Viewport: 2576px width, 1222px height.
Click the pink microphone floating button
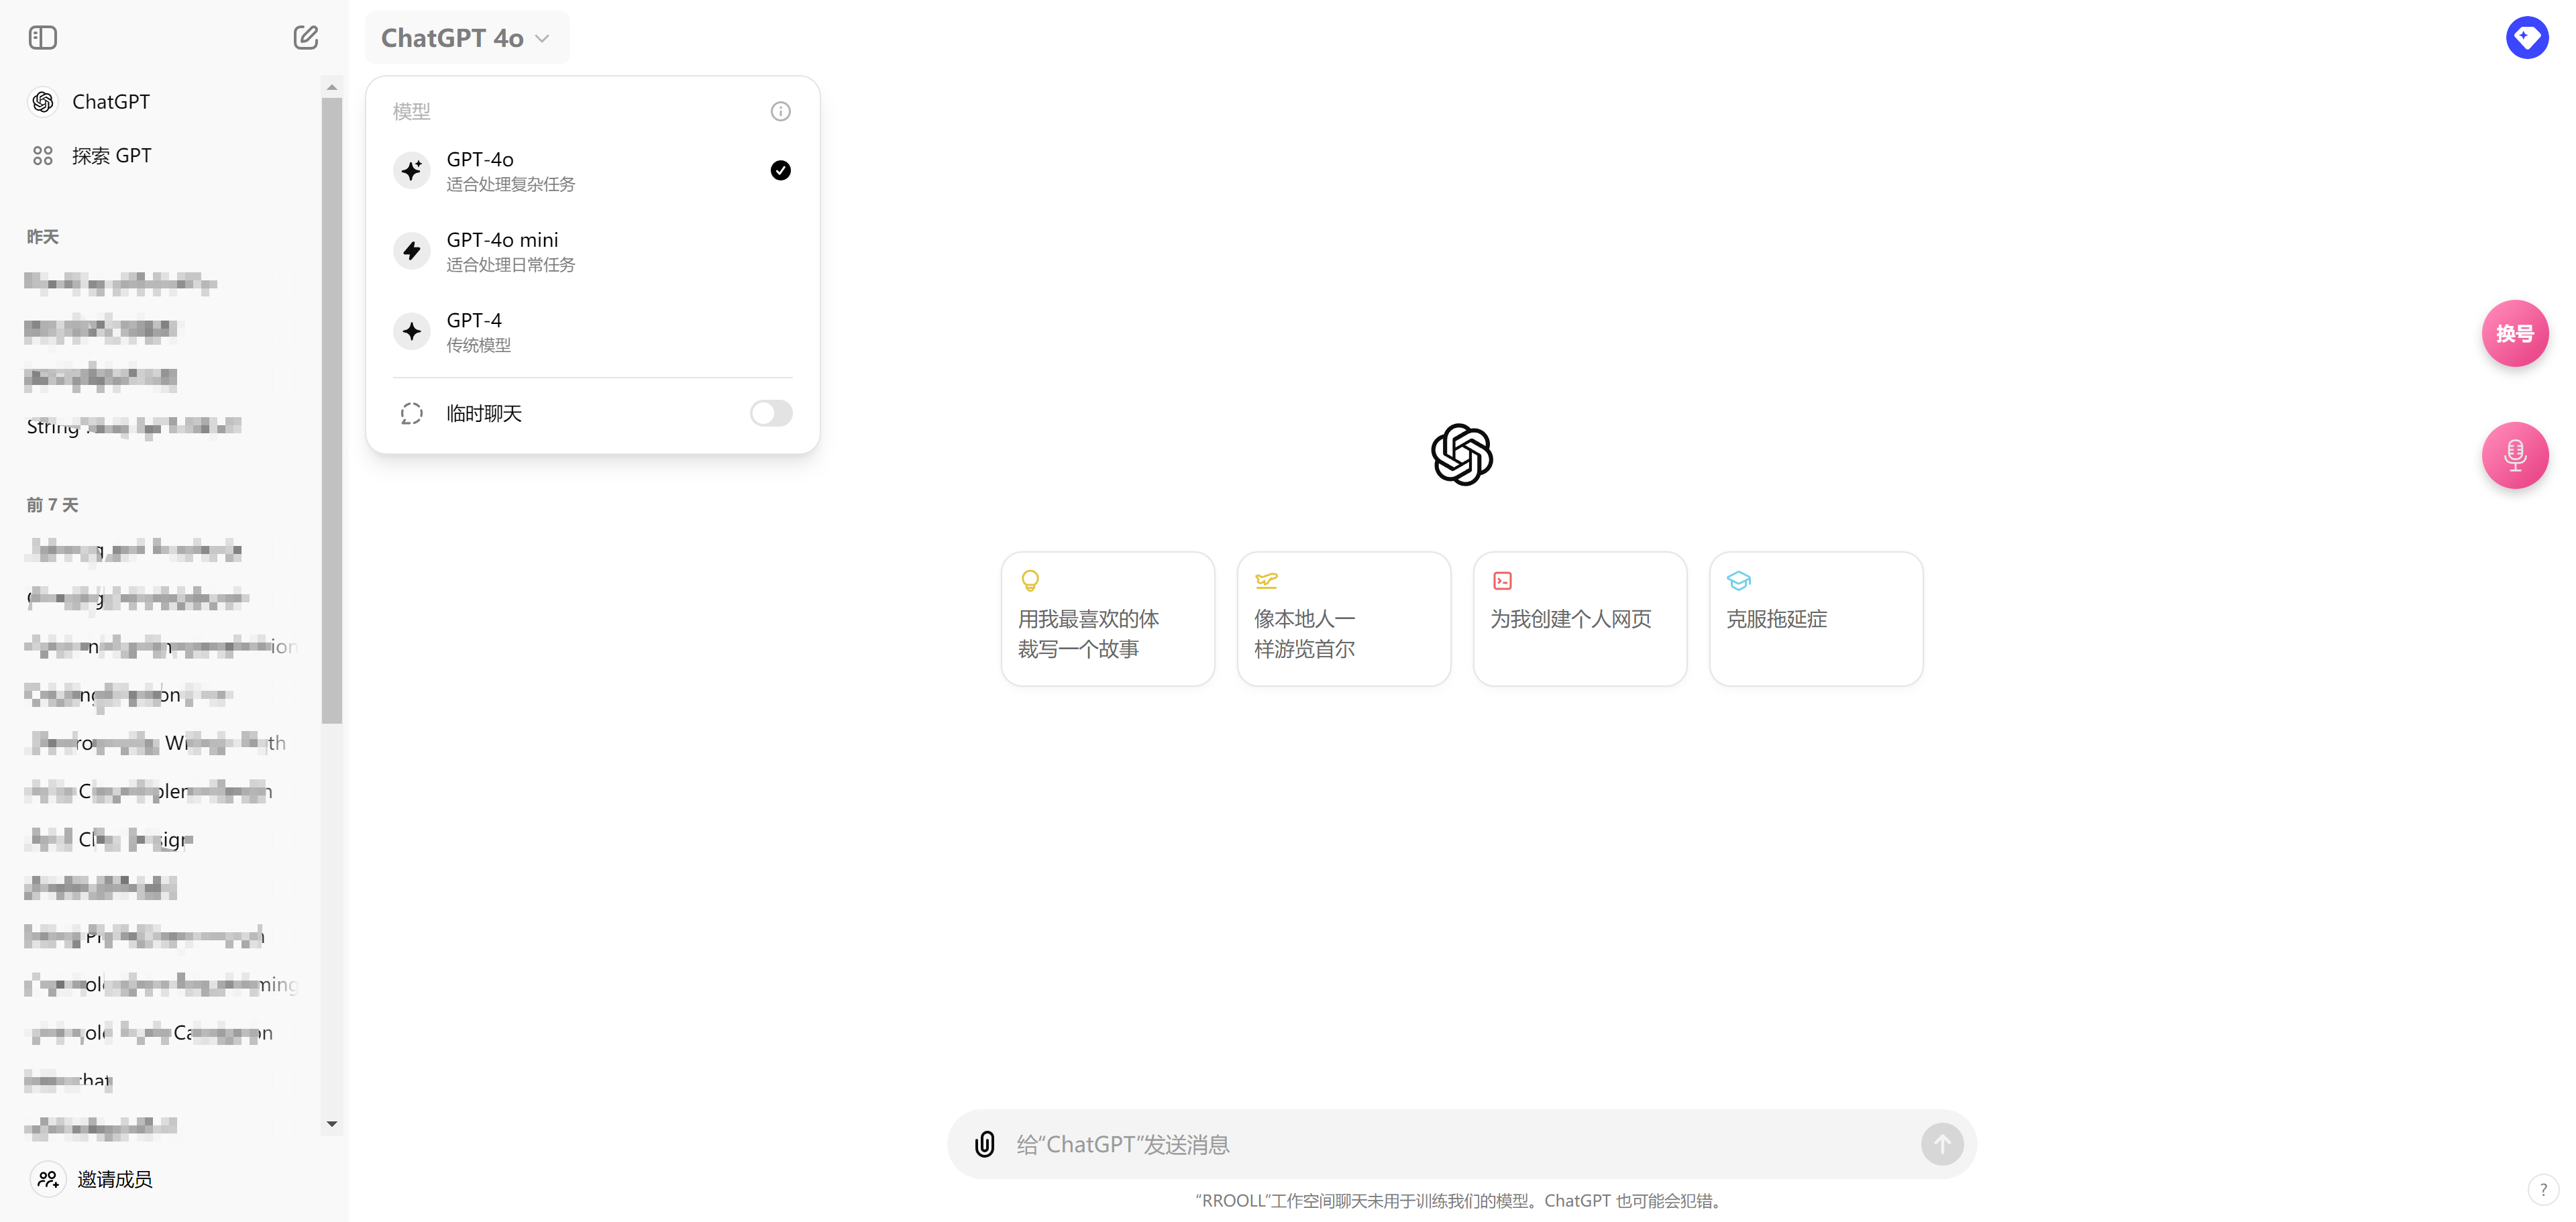pos(2515,456)
